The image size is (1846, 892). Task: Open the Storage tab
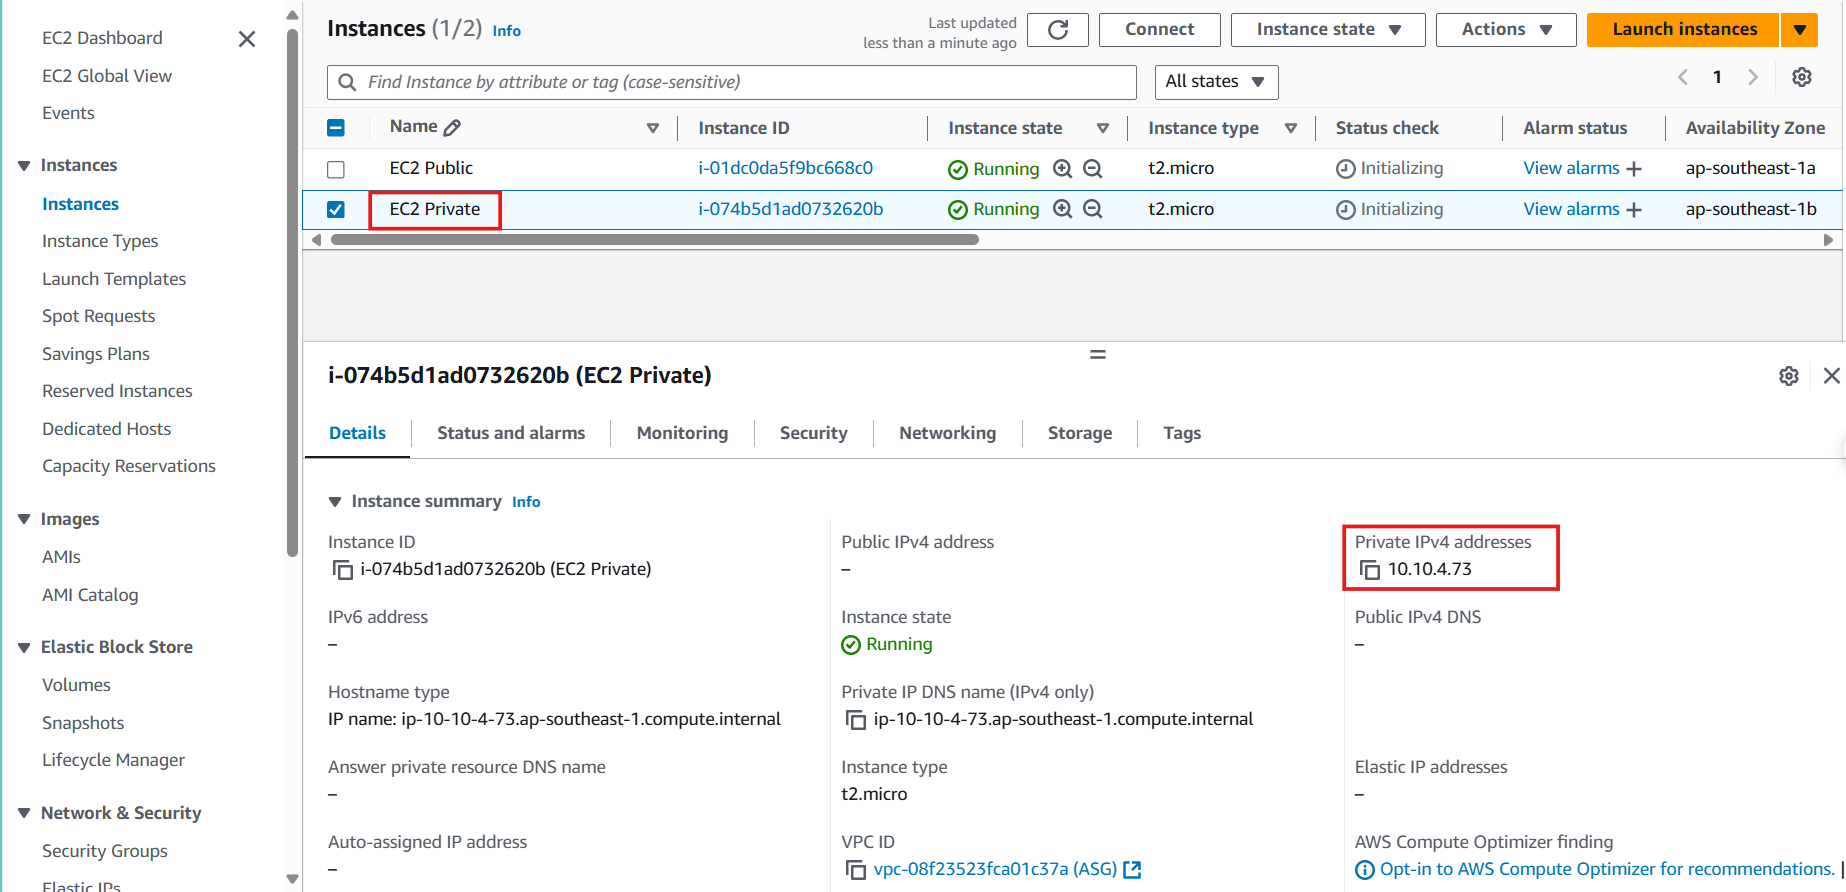click(1080, 433)
